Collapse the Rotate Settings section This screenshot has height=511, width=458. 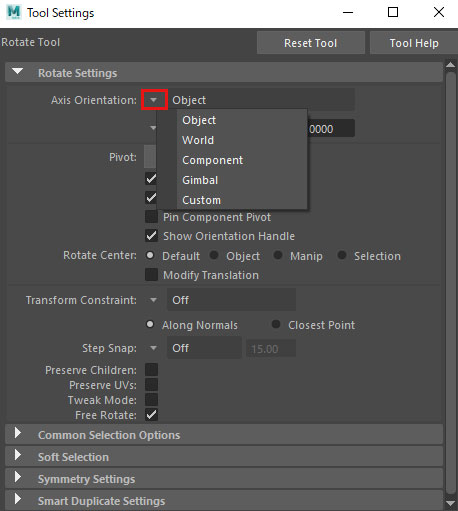pyautogui.click(x=18, y=72)
